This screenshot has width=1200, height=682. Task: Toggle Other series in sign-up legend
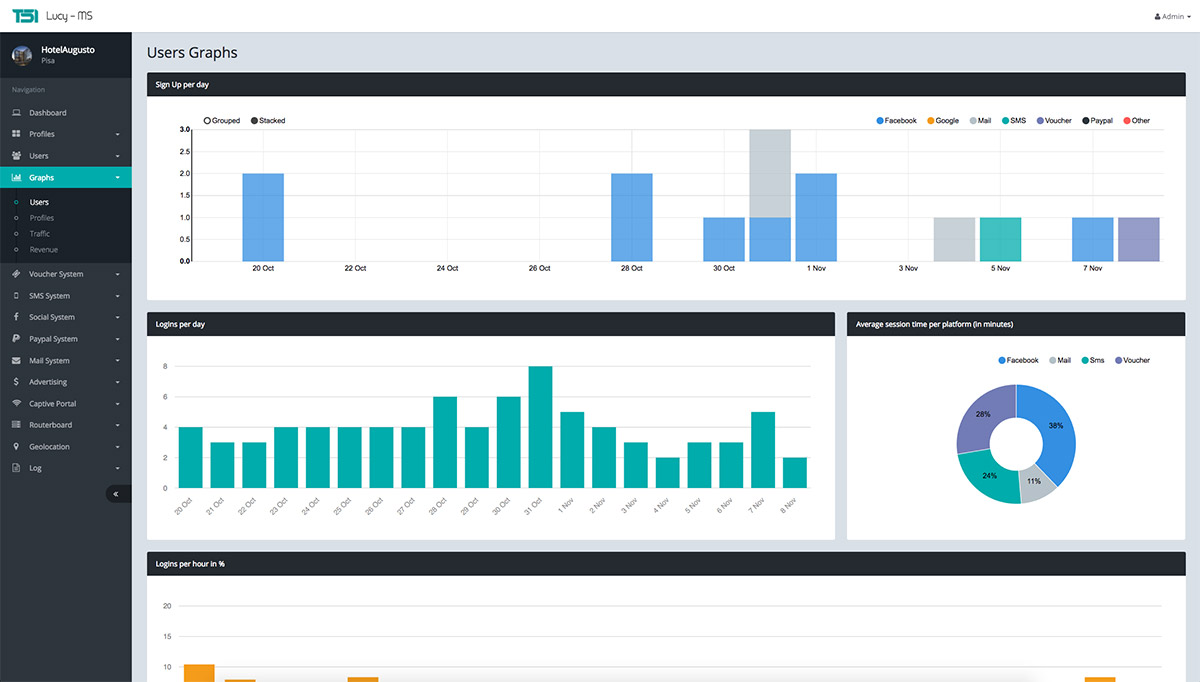click(x=1137, y=121)
